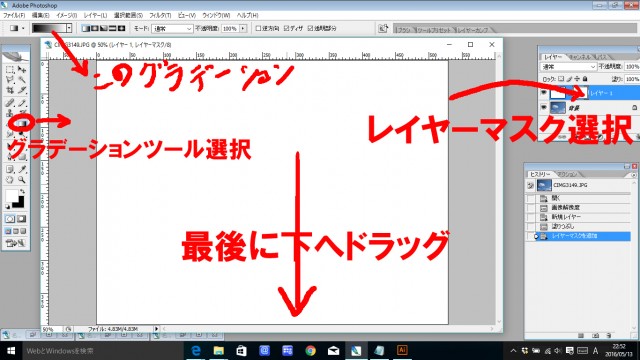Select the Crop tool
Screen dimensions: 640x360
pos(10,90)
